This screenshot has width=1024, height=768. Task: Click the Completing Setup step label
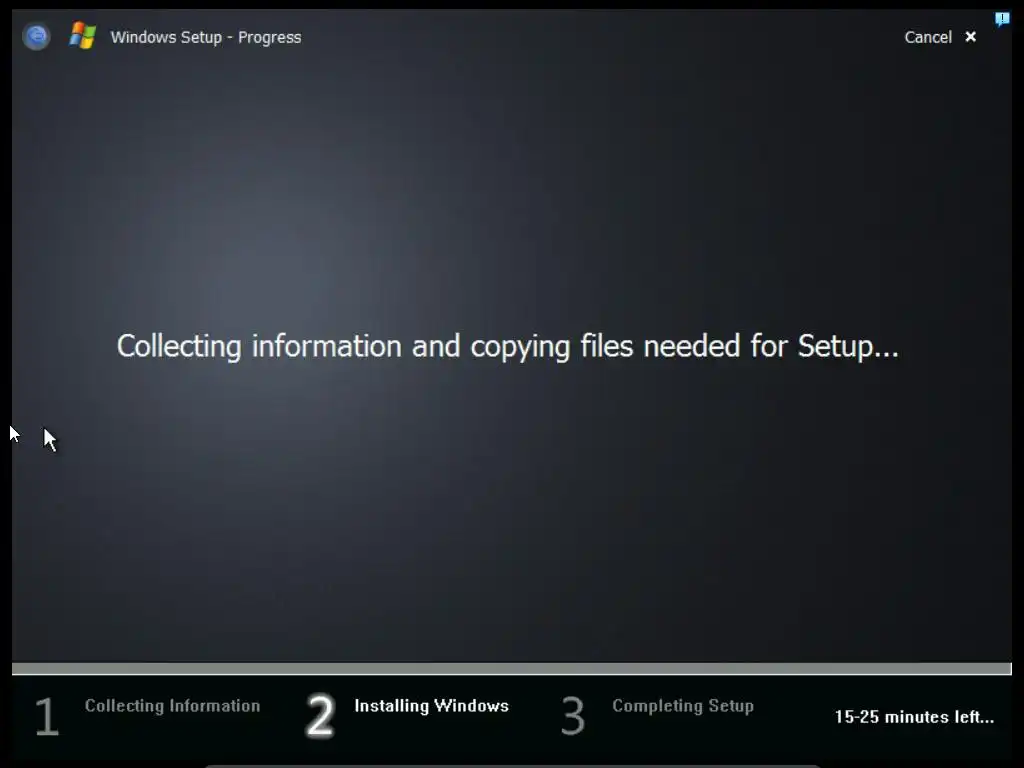[683, 706]
